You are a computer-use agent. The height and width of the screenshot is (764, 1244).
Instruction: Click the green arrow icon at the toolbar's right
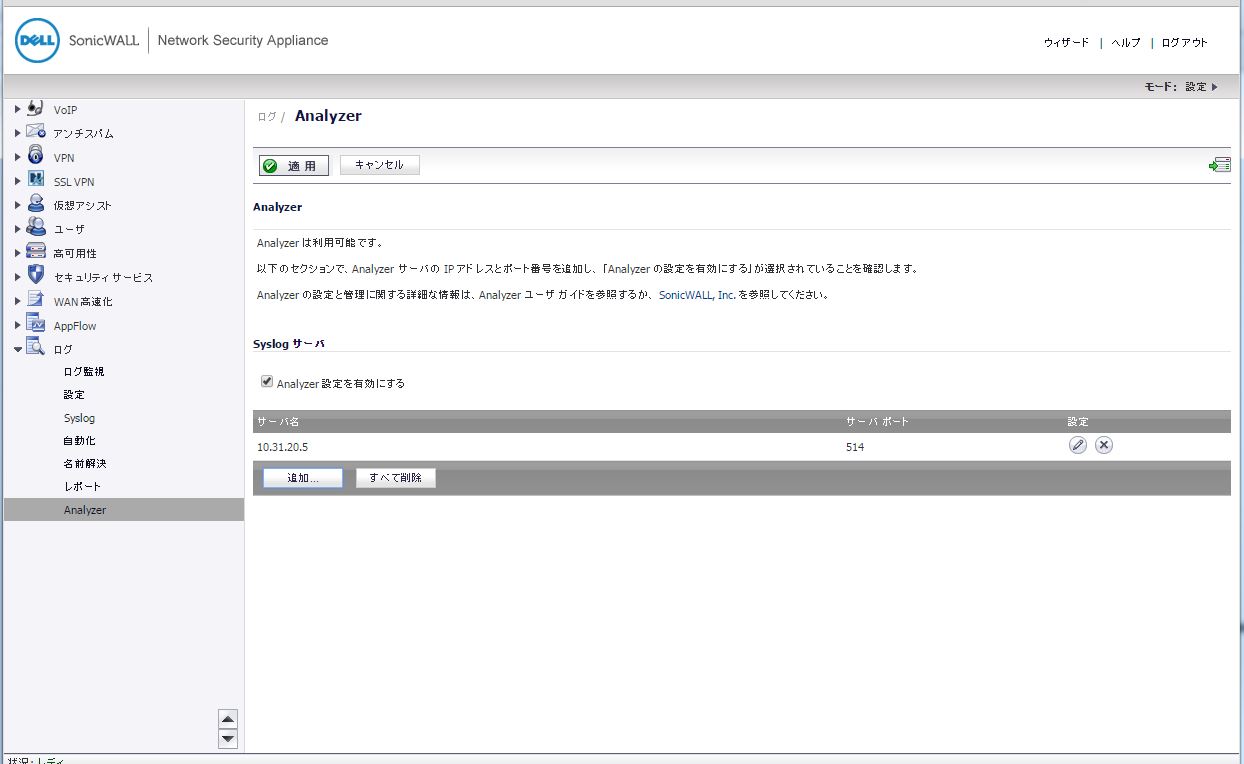coord(1219,165)
